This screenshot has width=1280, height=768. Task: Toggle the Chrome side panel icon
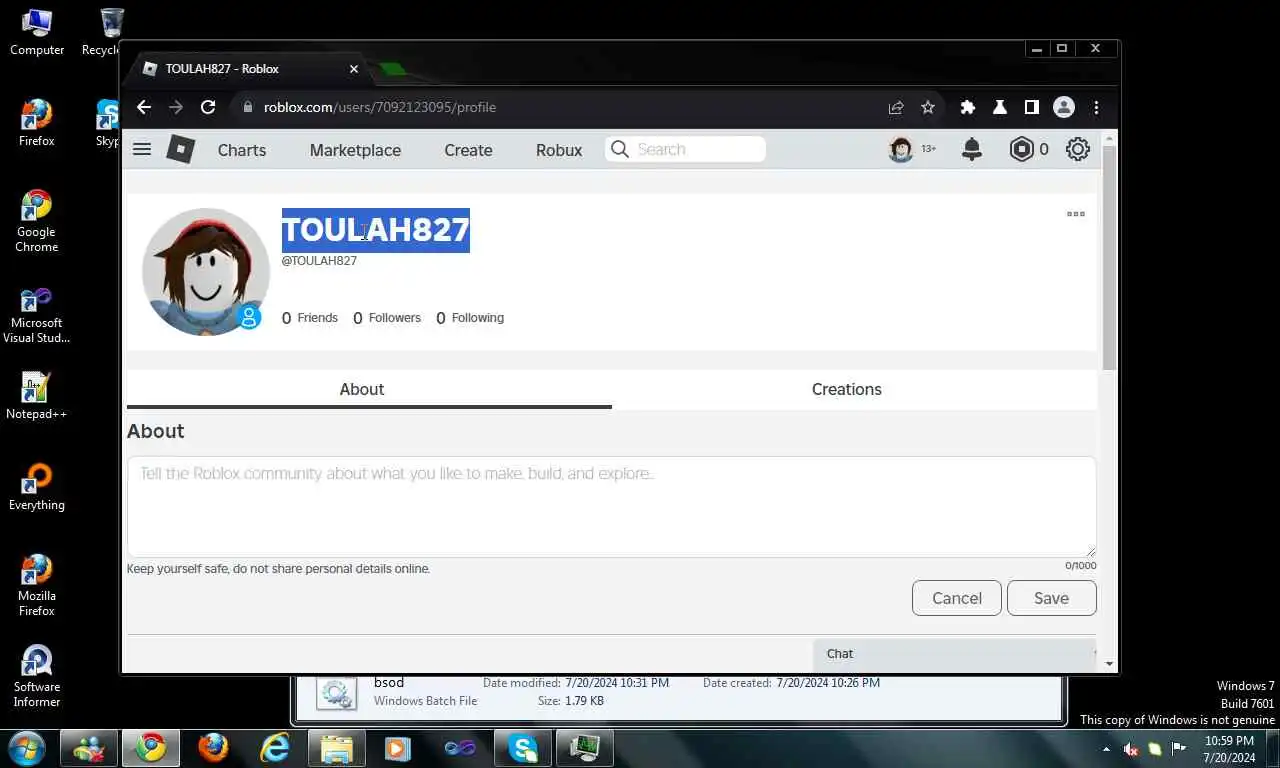click(x=1031, y=107)
